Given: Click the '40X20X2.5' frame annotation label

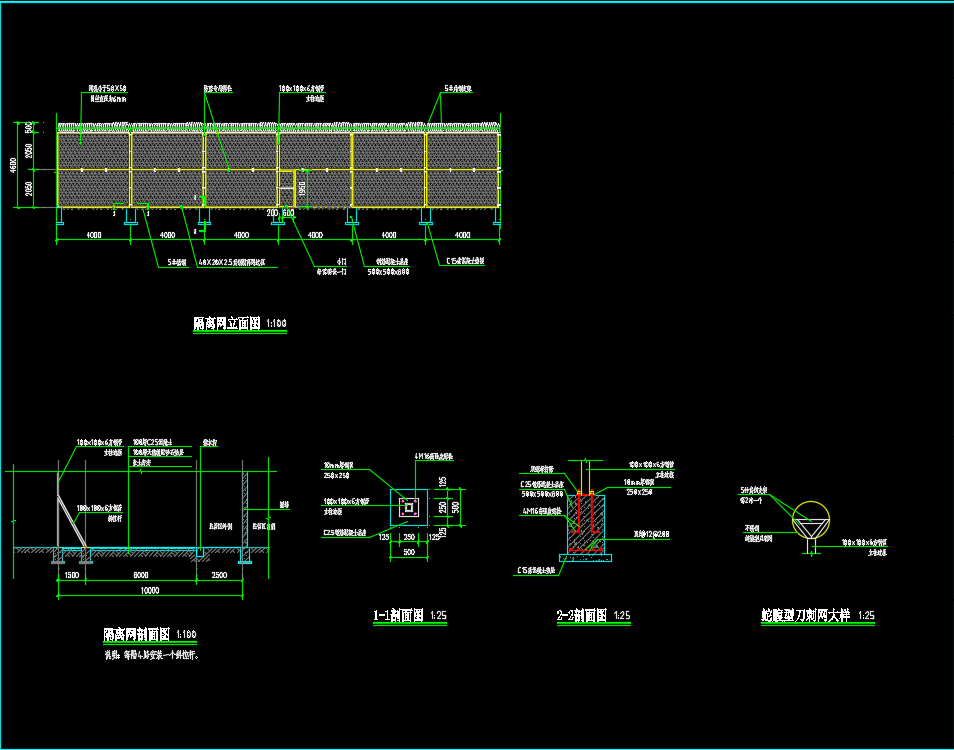Looking at the screenshot, I should point(232,263).
